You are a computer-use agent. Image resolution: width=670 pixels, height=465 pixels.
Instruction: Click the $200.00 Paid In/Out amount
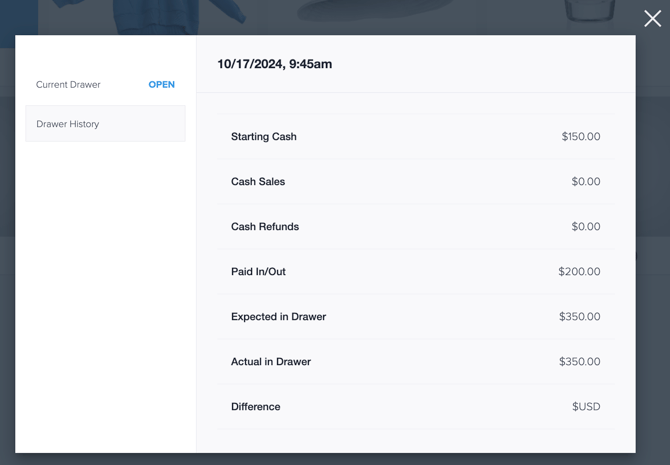(x=579, y=272)
